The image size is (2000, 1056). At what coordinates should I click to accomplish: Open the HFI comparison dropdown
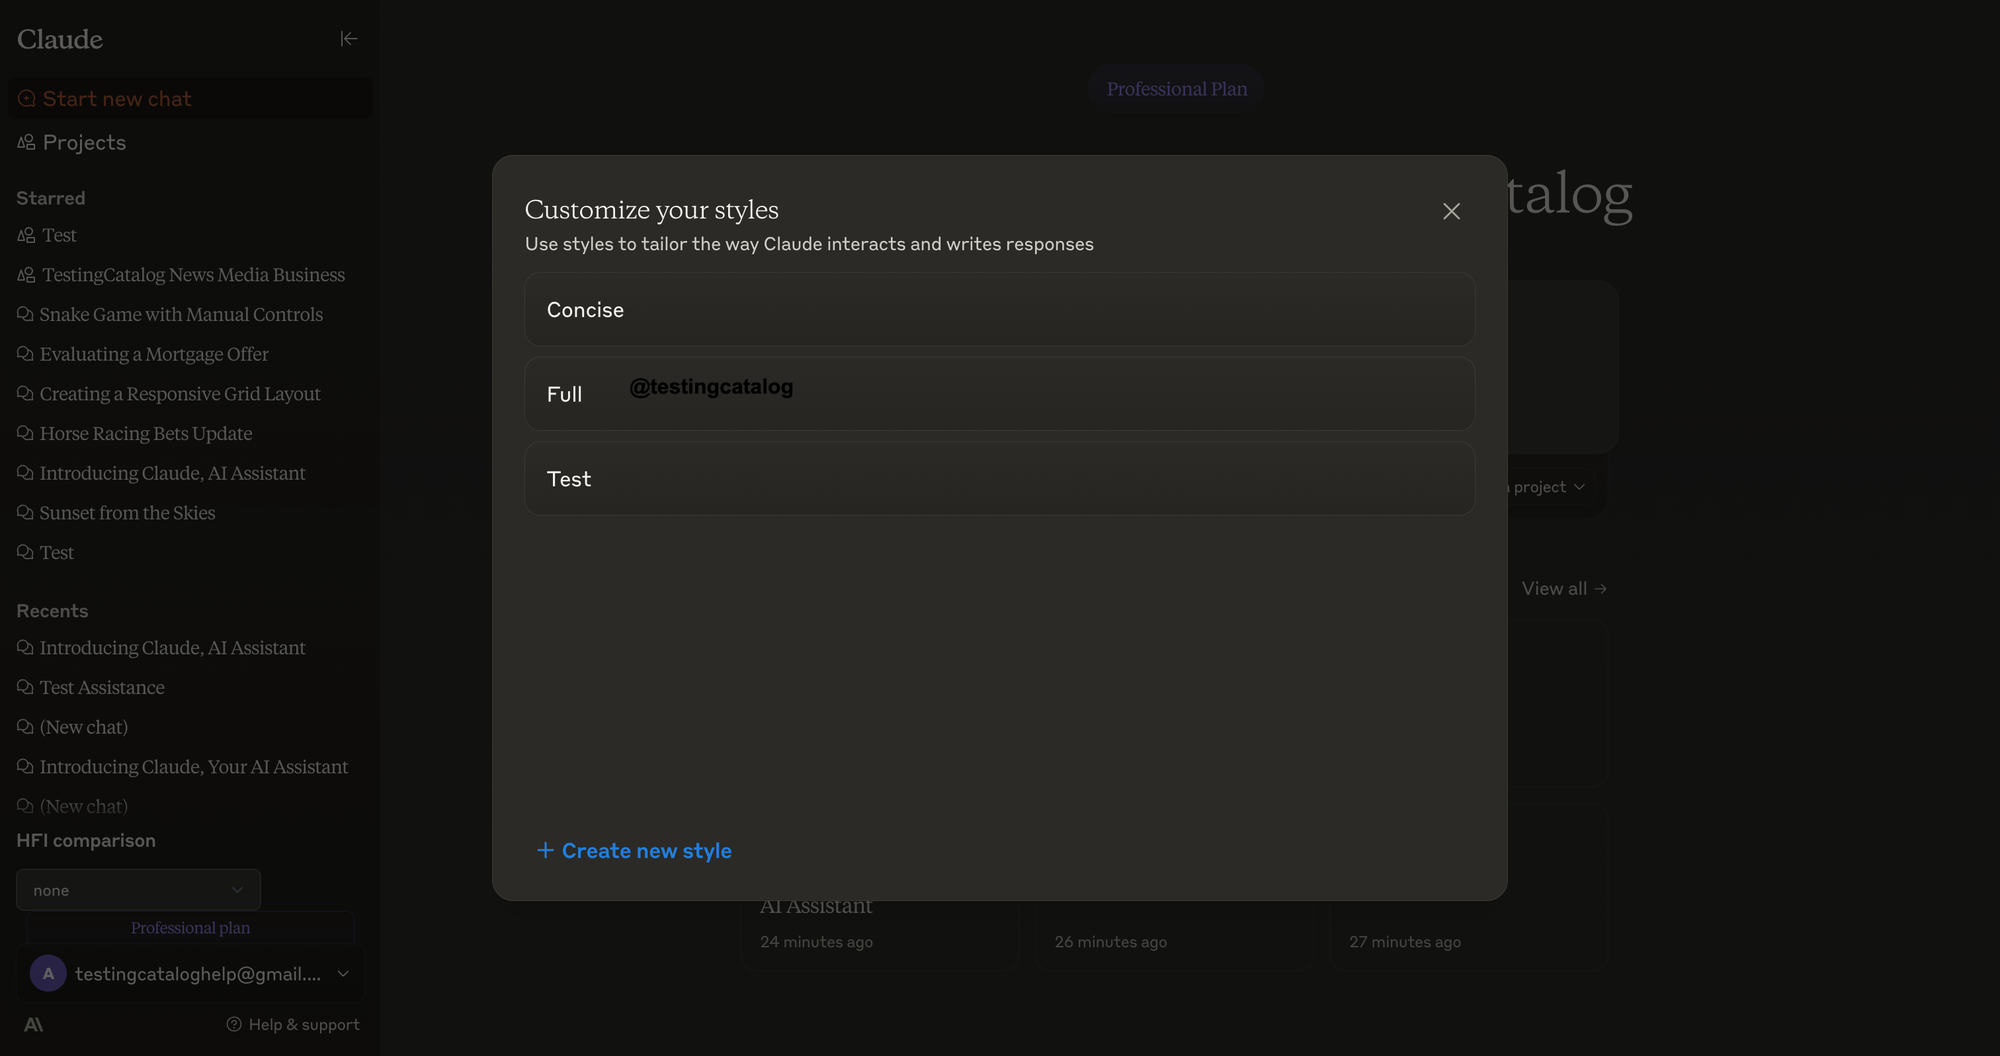click(138, 890)
